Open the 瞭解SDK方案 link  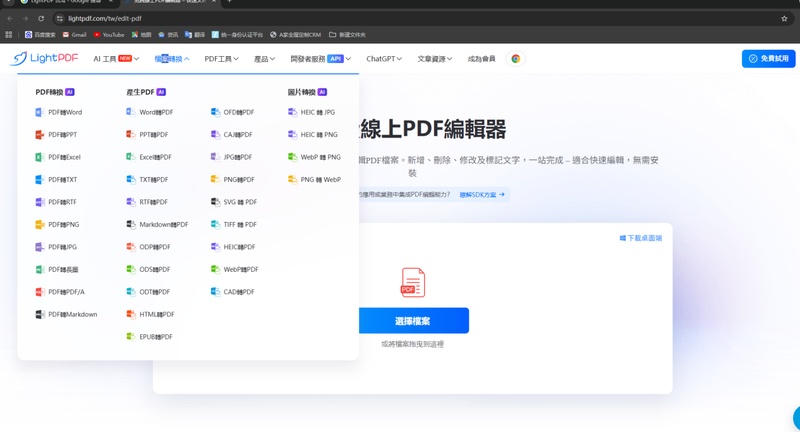coord(482,195)
